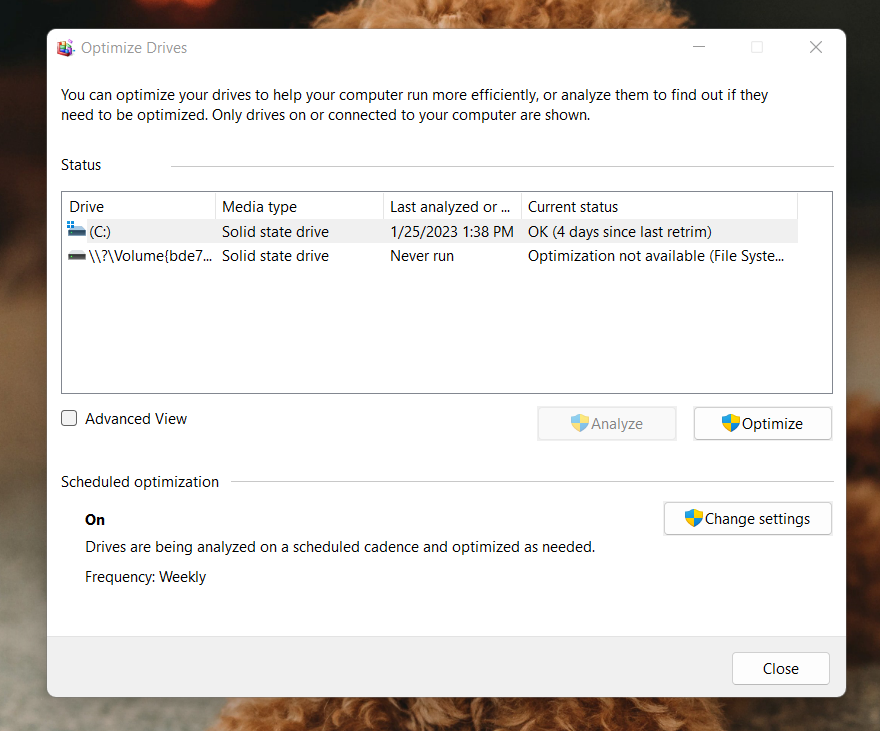This screenshot has height=731, width=880.
Task: Click the 'Advanced View' label text
Action: point(136,419)
